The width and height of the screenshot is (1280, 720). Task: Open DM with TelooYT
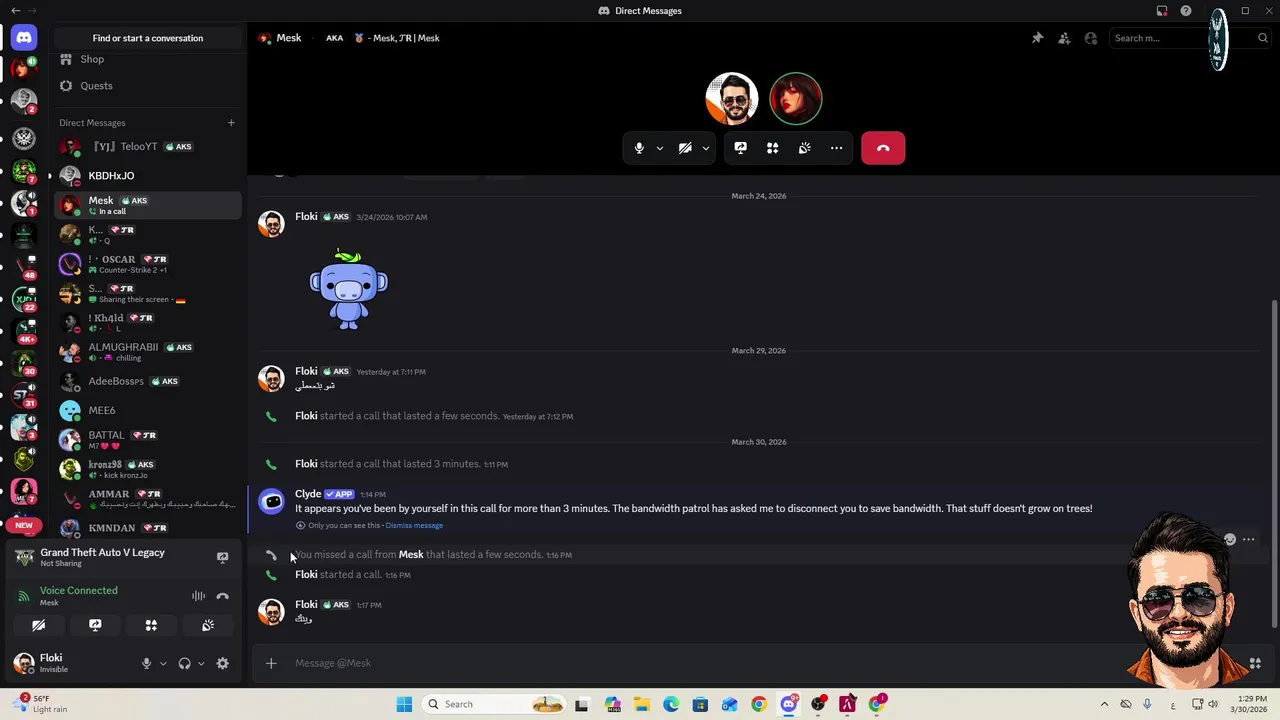pyautogui.click(x=148, y=147)
